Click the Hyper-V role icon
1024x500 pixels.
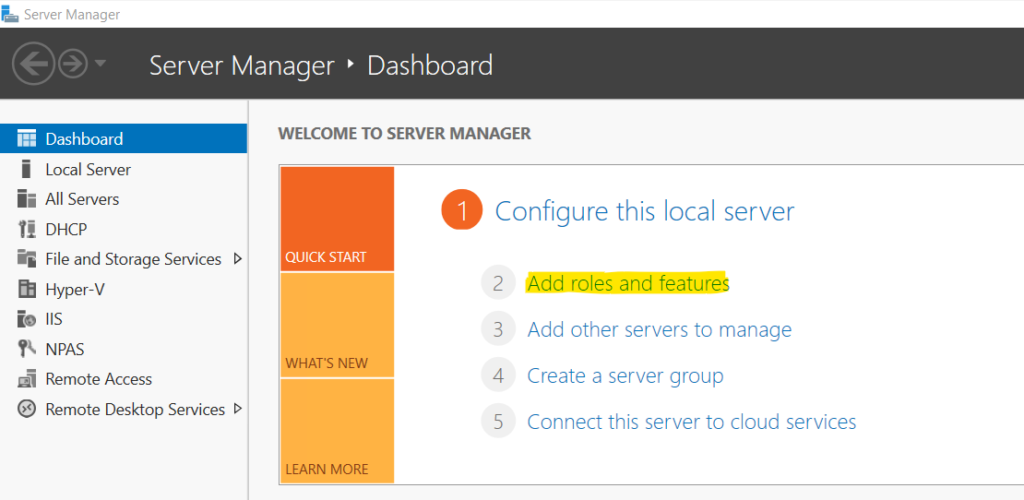coord(27,289)
